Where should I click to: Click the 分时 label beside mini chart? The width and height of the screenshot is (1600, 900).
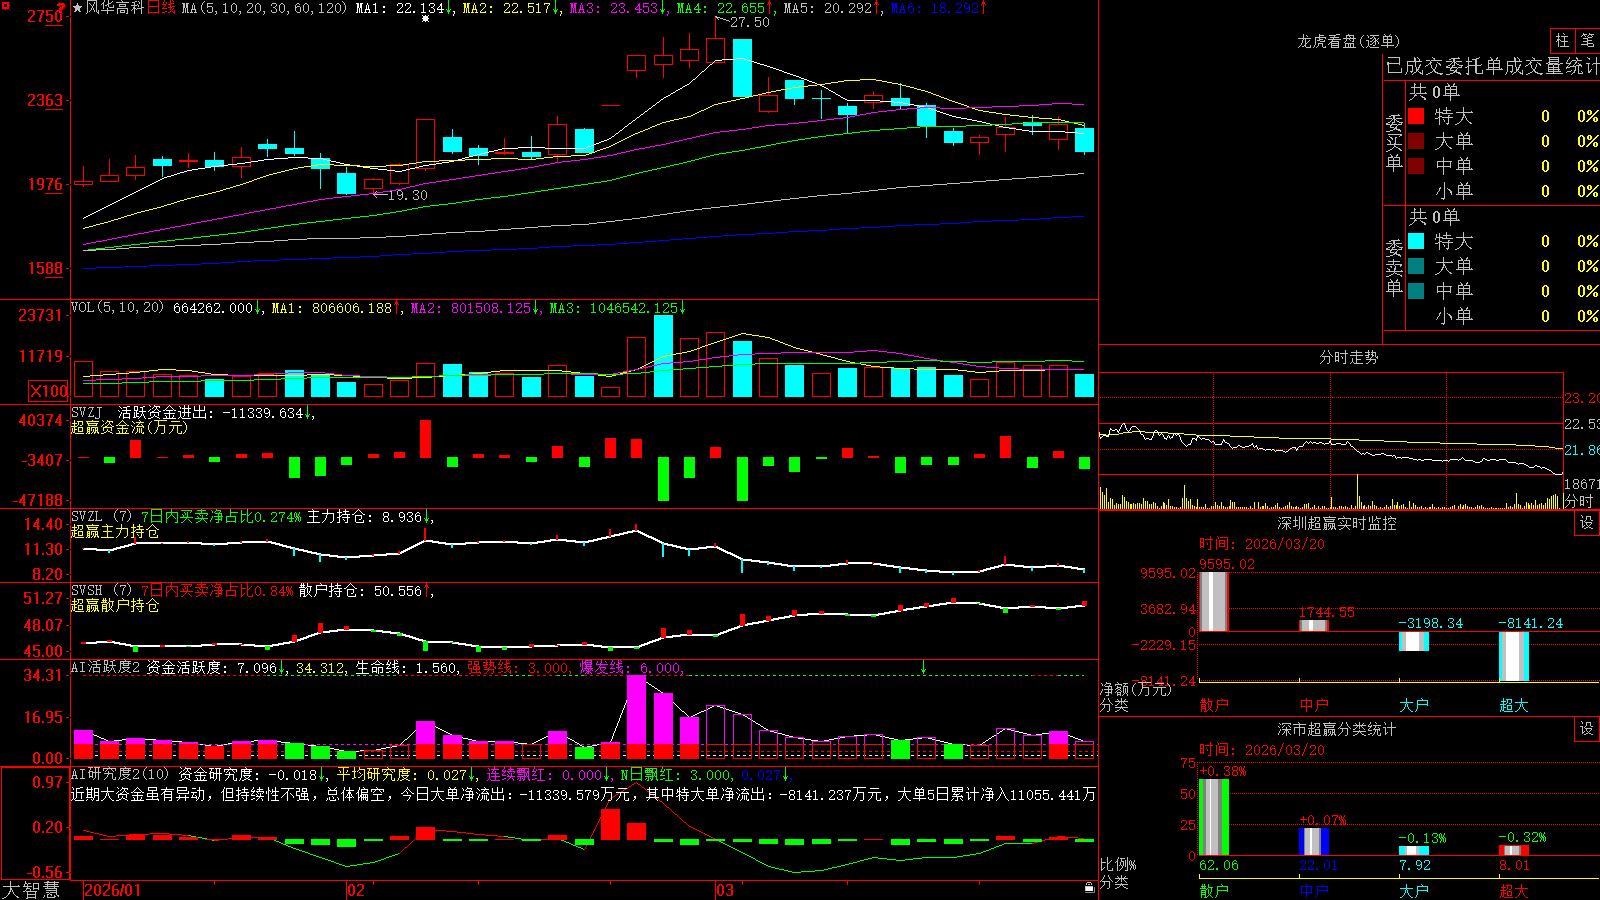1579,501
